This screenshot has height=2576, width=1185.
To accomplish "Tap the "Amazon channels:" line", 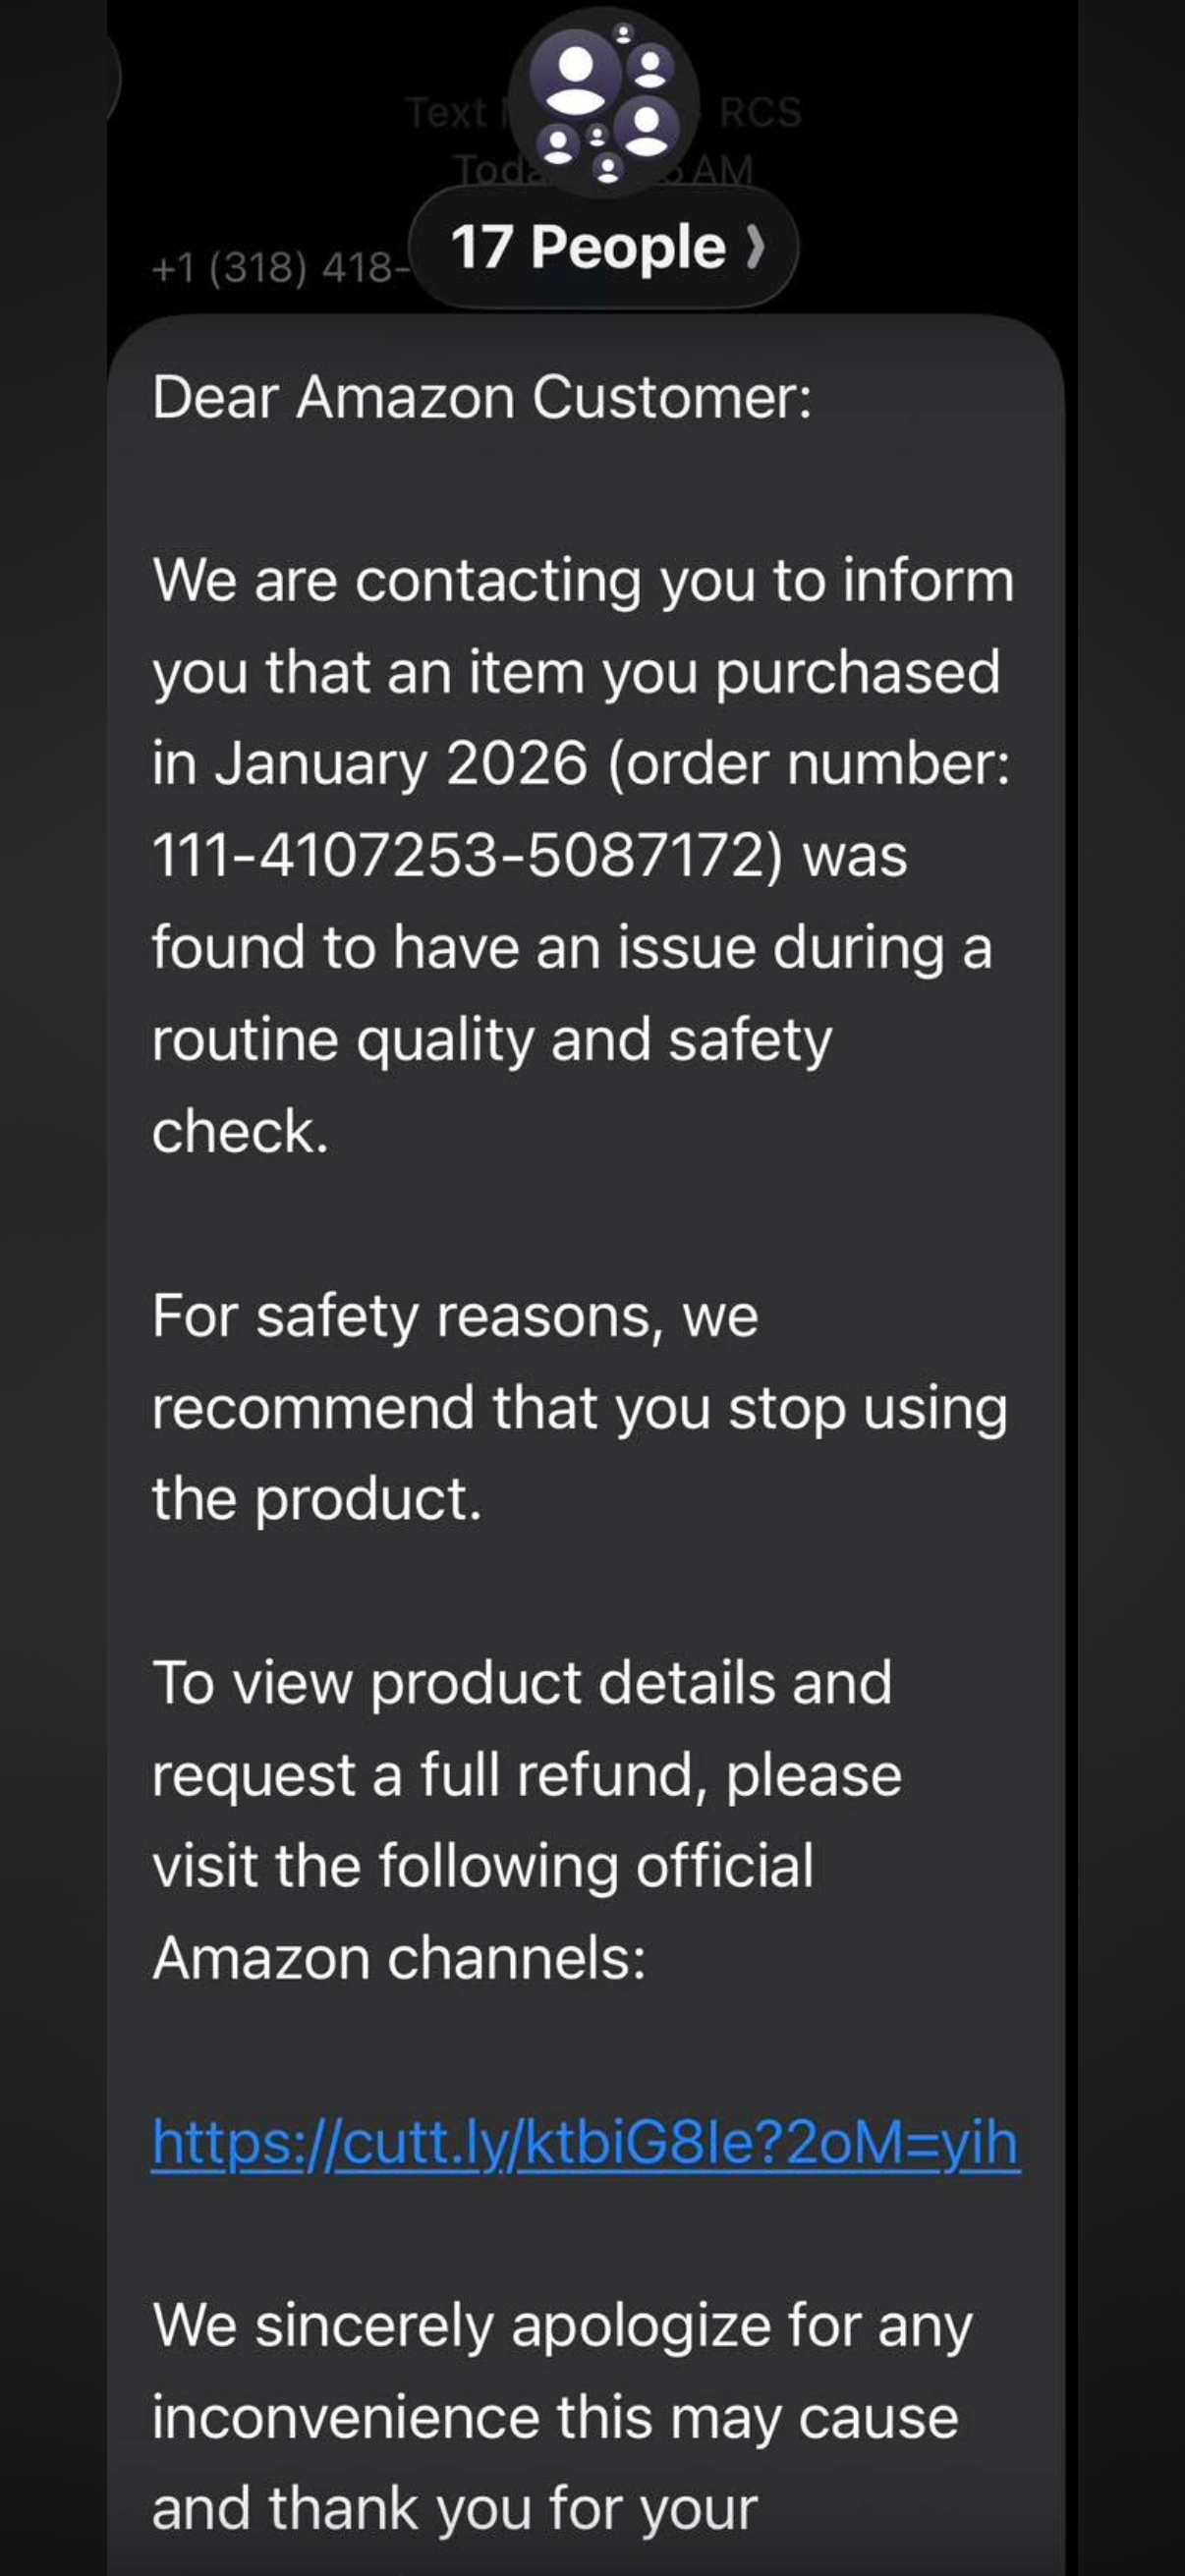I will pos(399,1957).
